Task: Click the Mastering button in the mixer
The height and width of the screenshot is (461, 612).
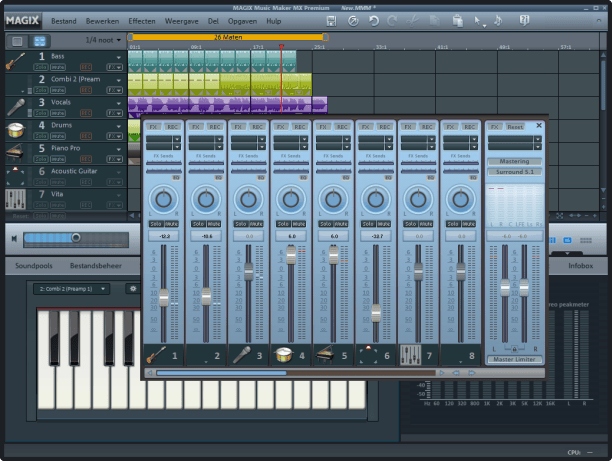Action: [514, 161]
